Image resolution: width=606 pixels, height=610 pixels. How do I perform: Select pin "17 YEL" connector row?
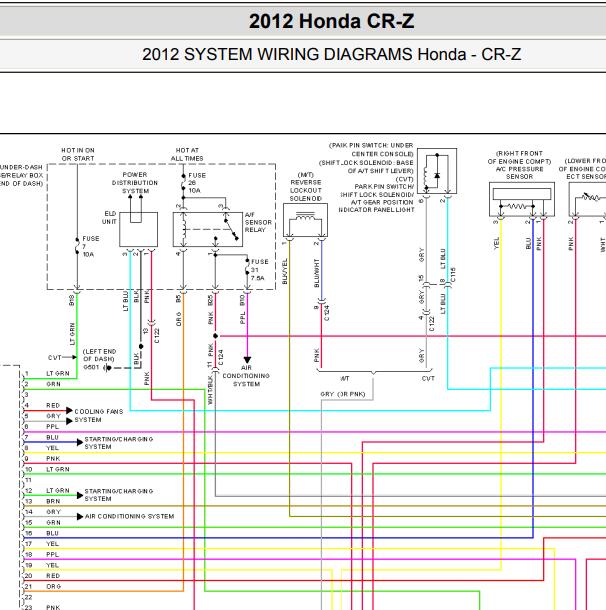[x=41, y=544]
